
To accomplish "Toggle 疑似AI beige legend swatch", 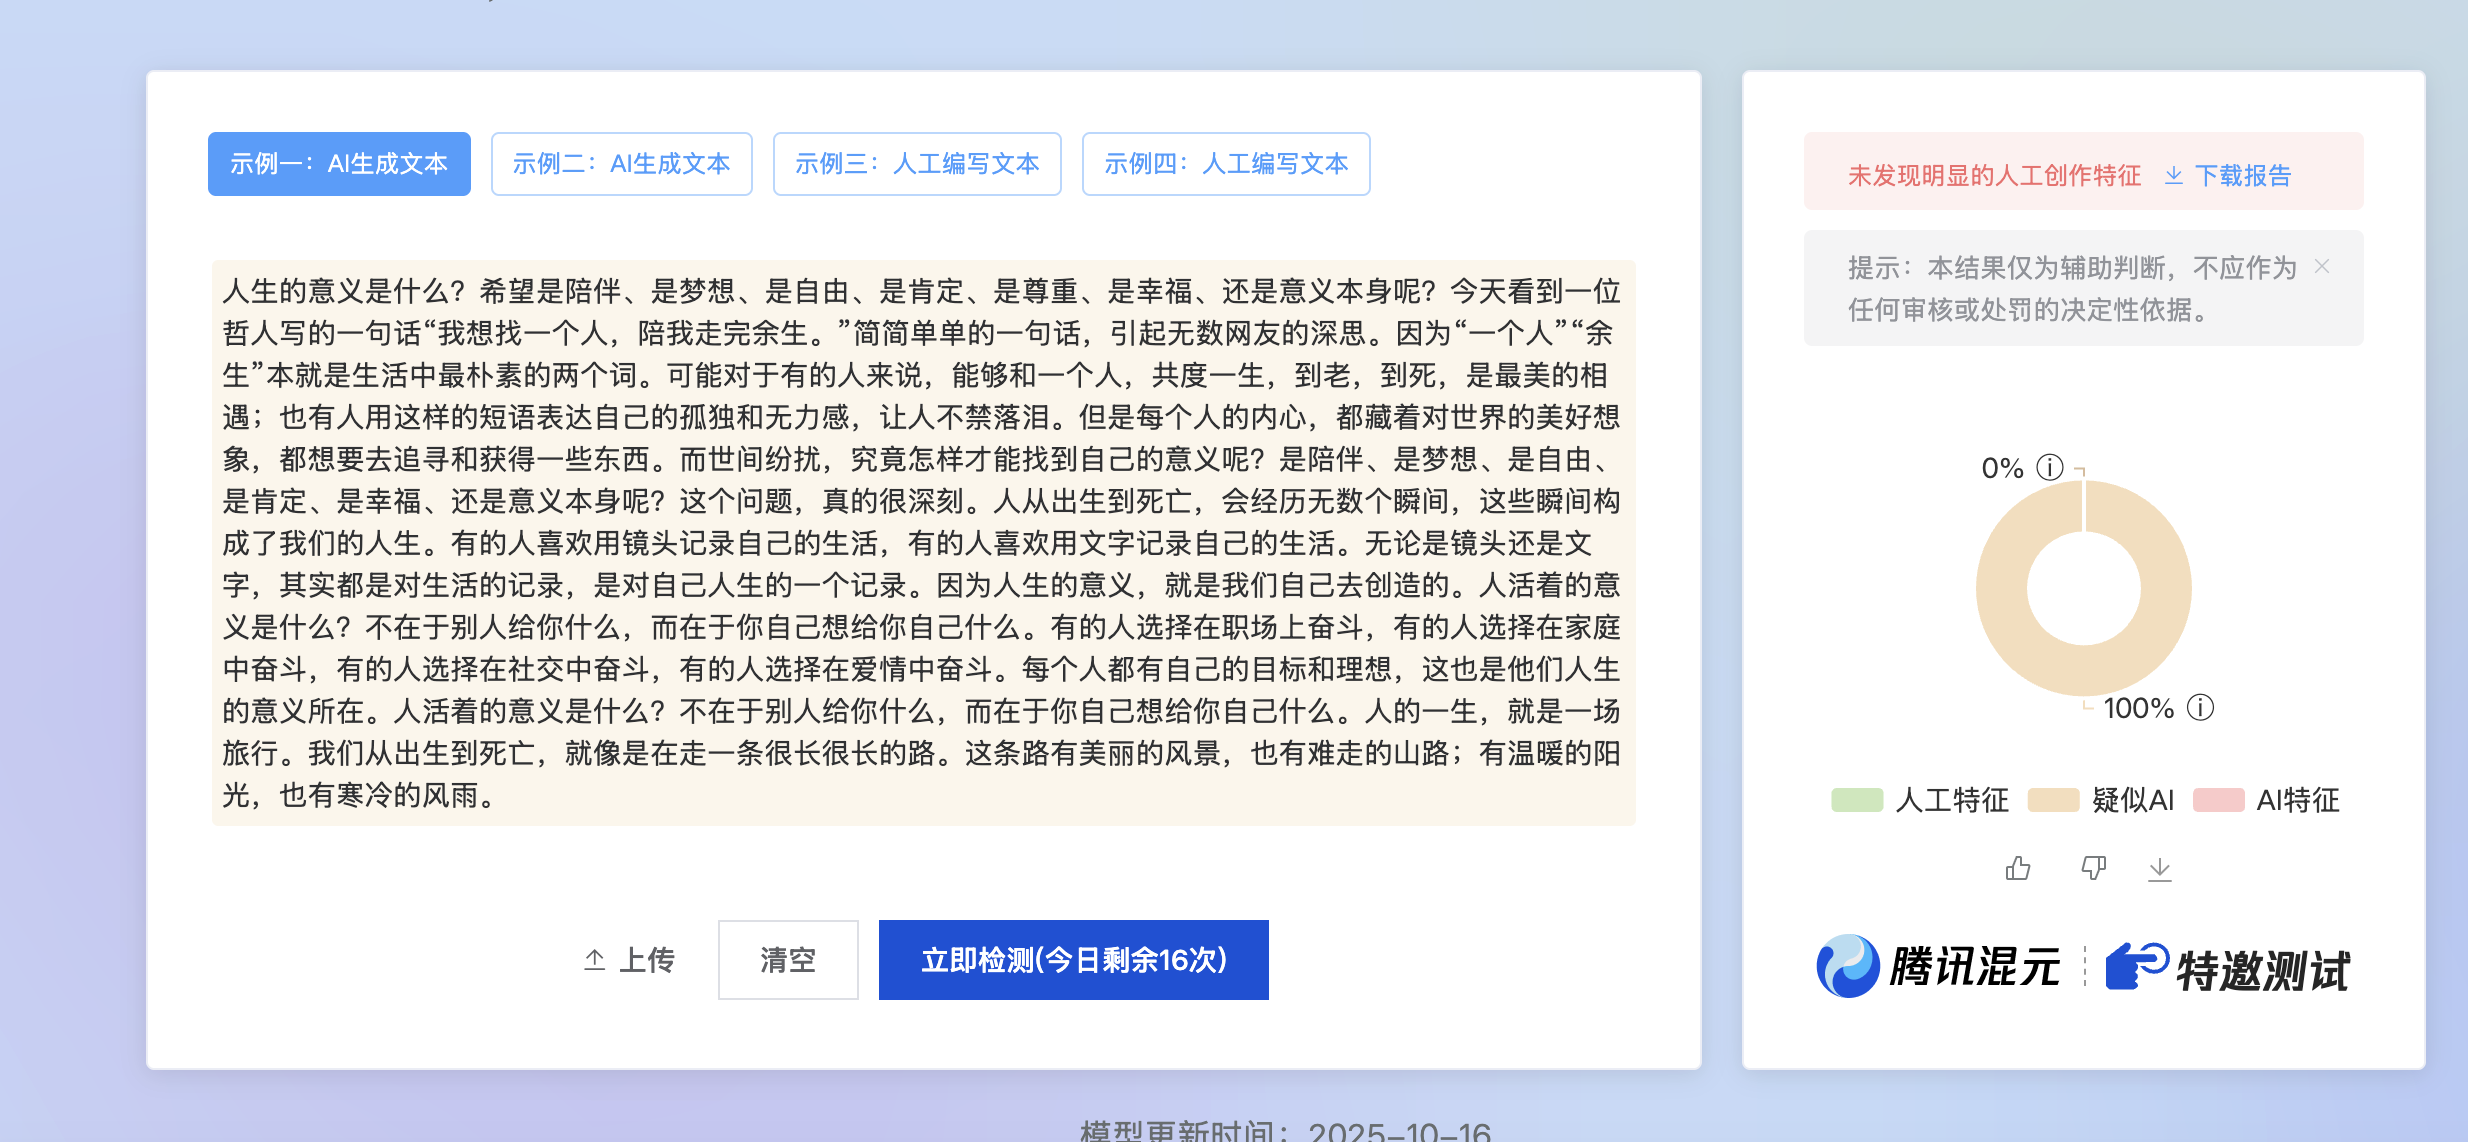I will (2053, 800).
